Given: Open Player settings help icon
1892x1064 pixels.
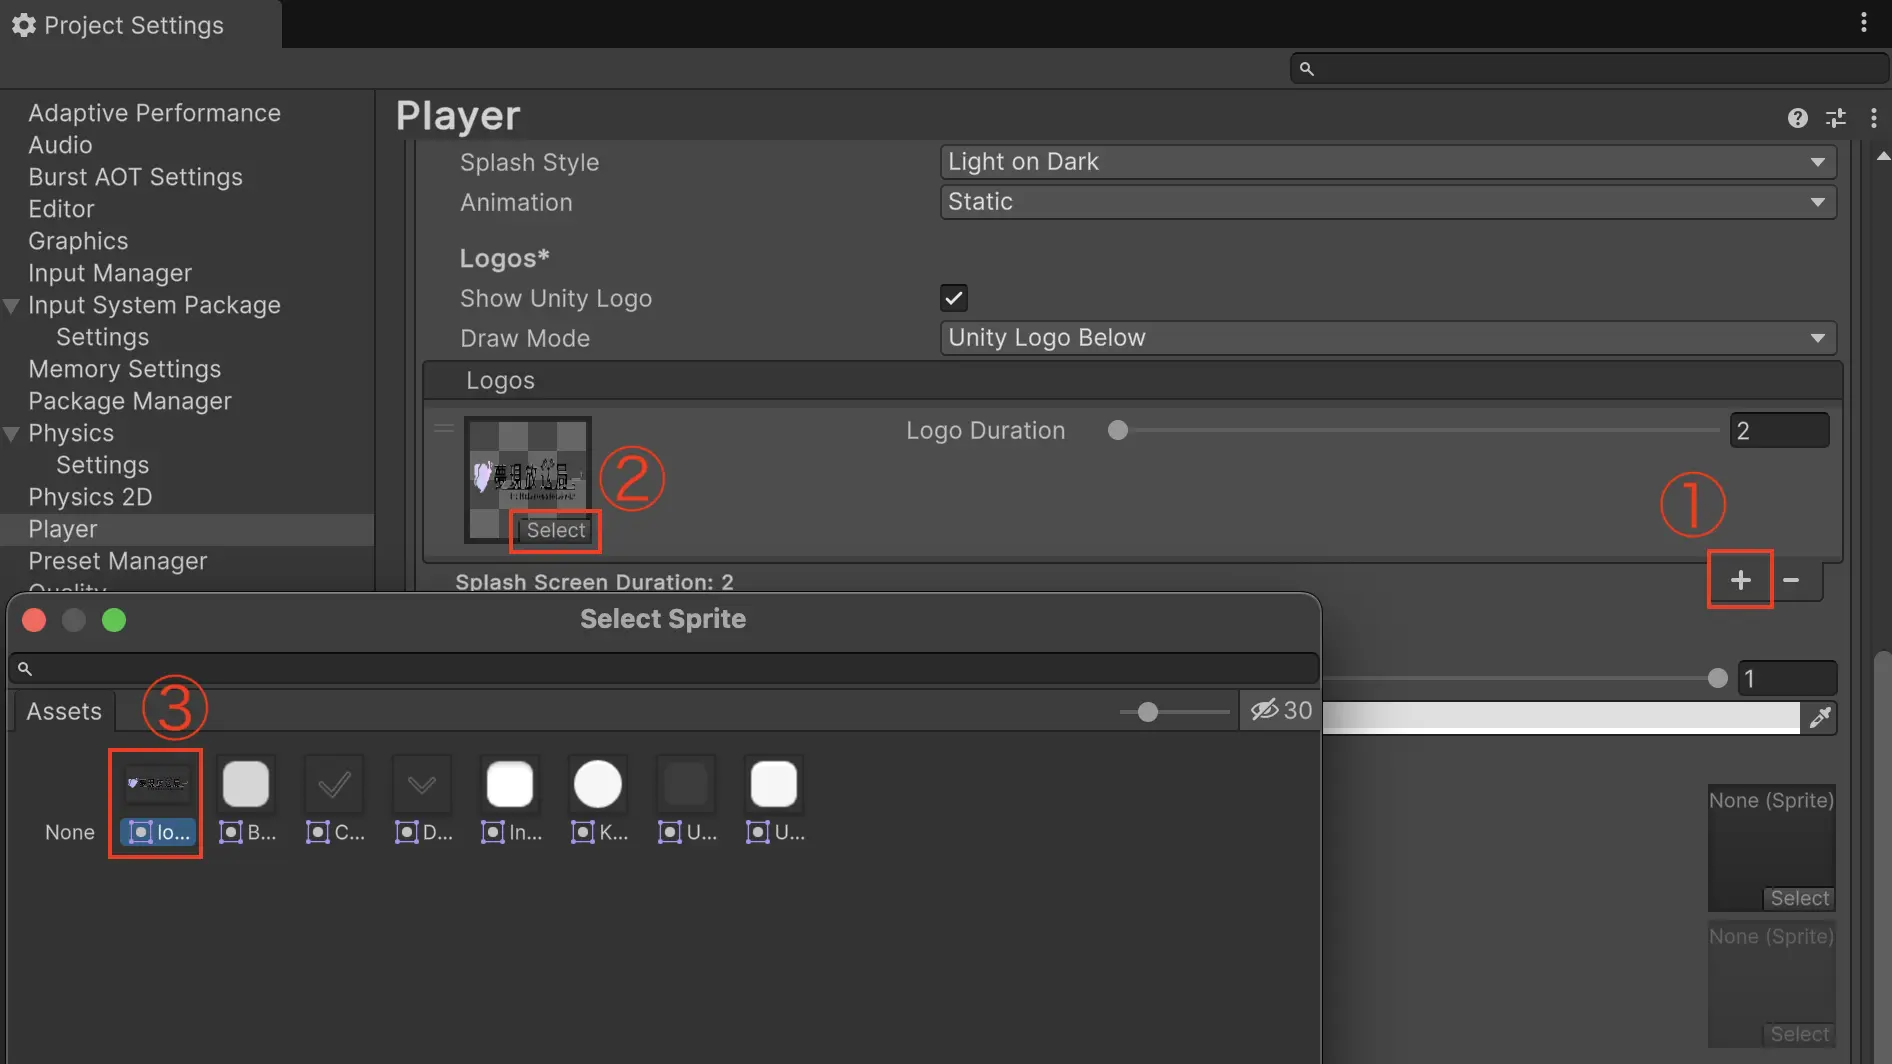Looking at the screenshot, I should click(x=1797, y=118).
